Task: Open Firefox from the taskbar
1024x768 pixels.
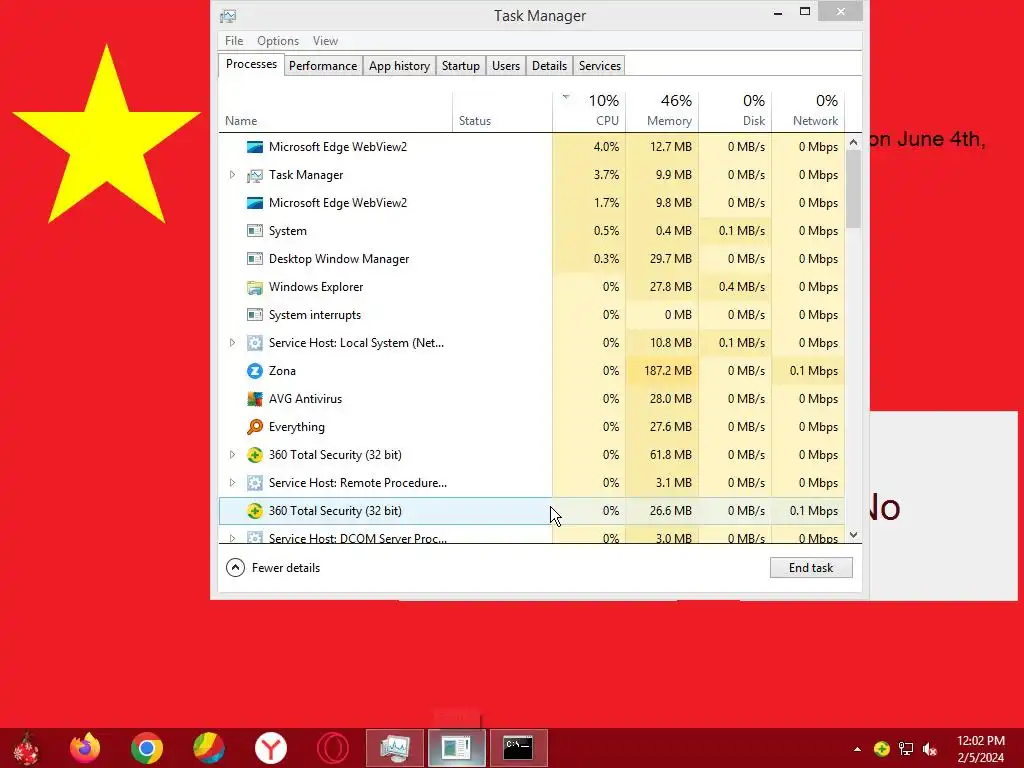Action: click(x=85, y=748)
